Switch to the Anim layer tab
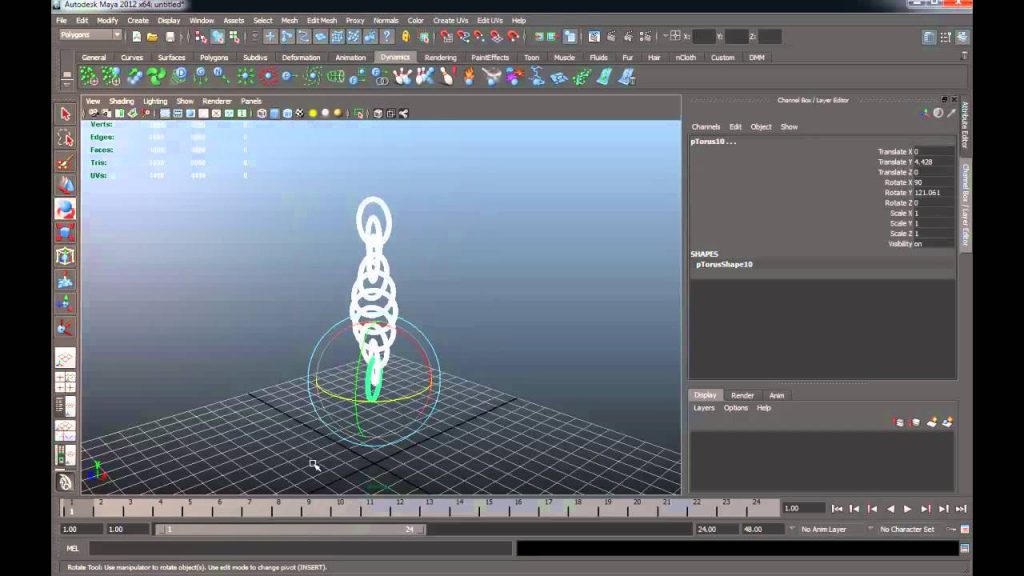The image size is (1024, 576). click(x=776, y=396)
